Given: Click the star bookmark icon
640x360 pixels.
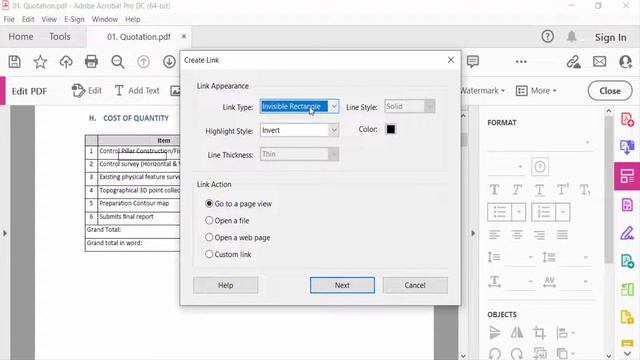Looking at the screenshot, I should [40, 62].
